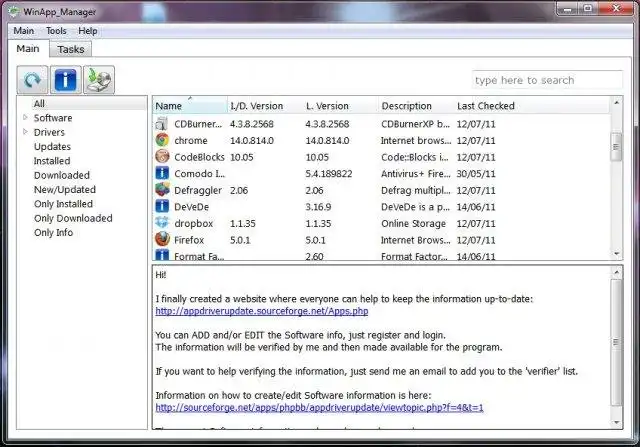Select the chrome name cell

[x=191, y=140]
